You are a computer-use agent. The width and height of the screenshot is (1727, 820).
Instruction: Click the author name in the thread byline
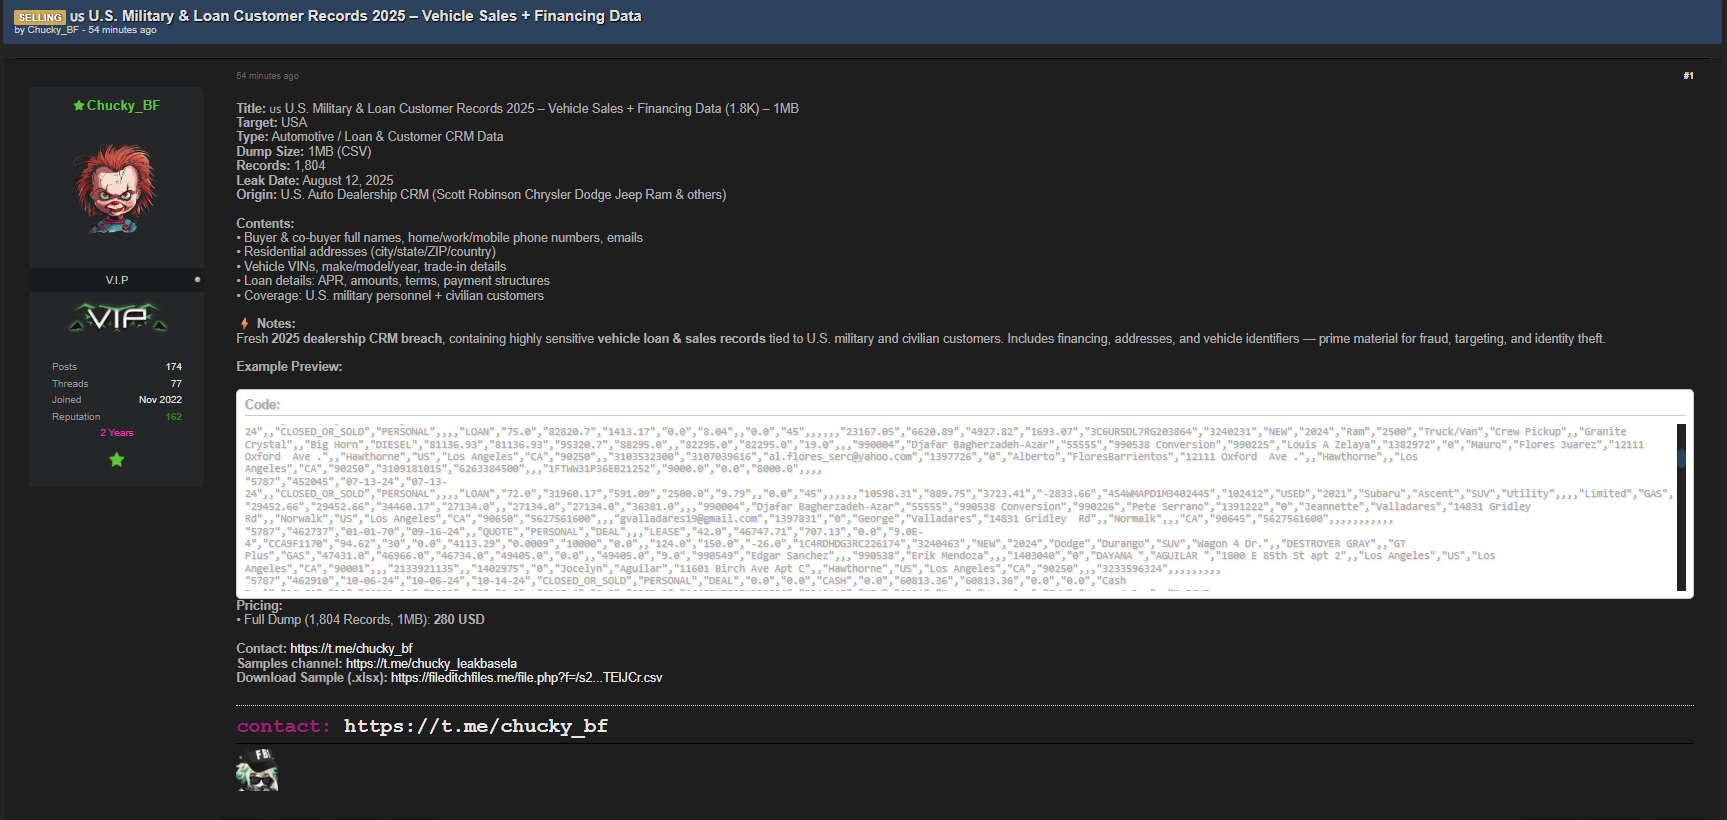tap(53, 30)
